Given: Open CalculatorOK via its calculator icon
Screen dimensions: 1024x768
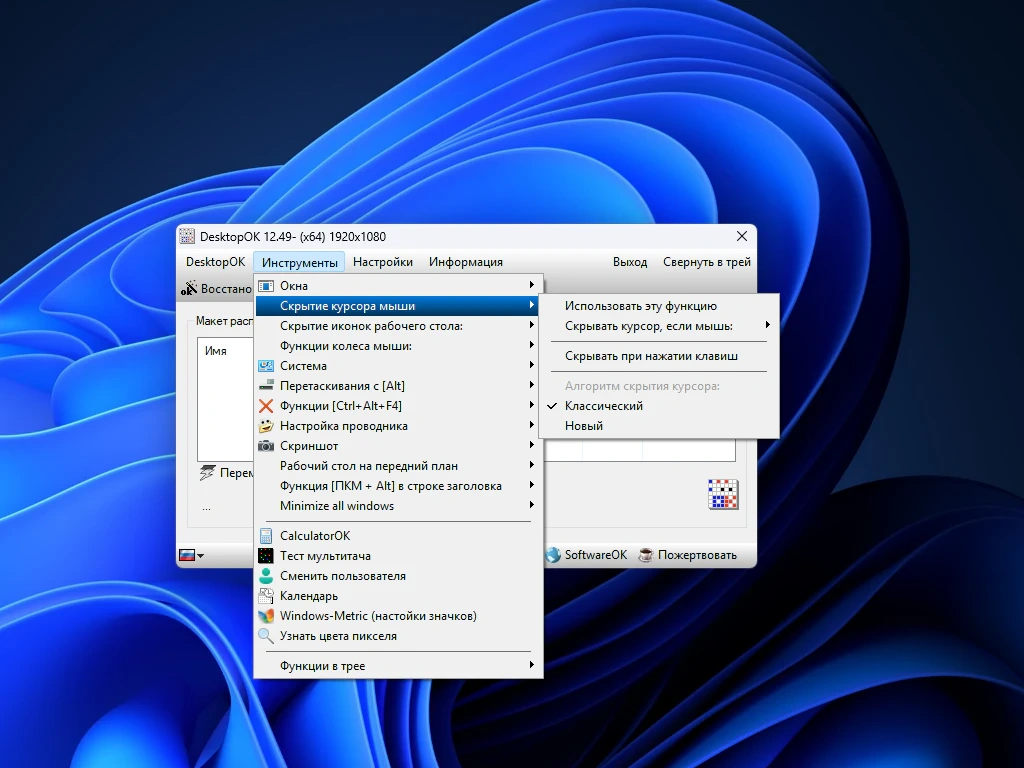Looking at the screenshot, I should click(x=266, y=536).
